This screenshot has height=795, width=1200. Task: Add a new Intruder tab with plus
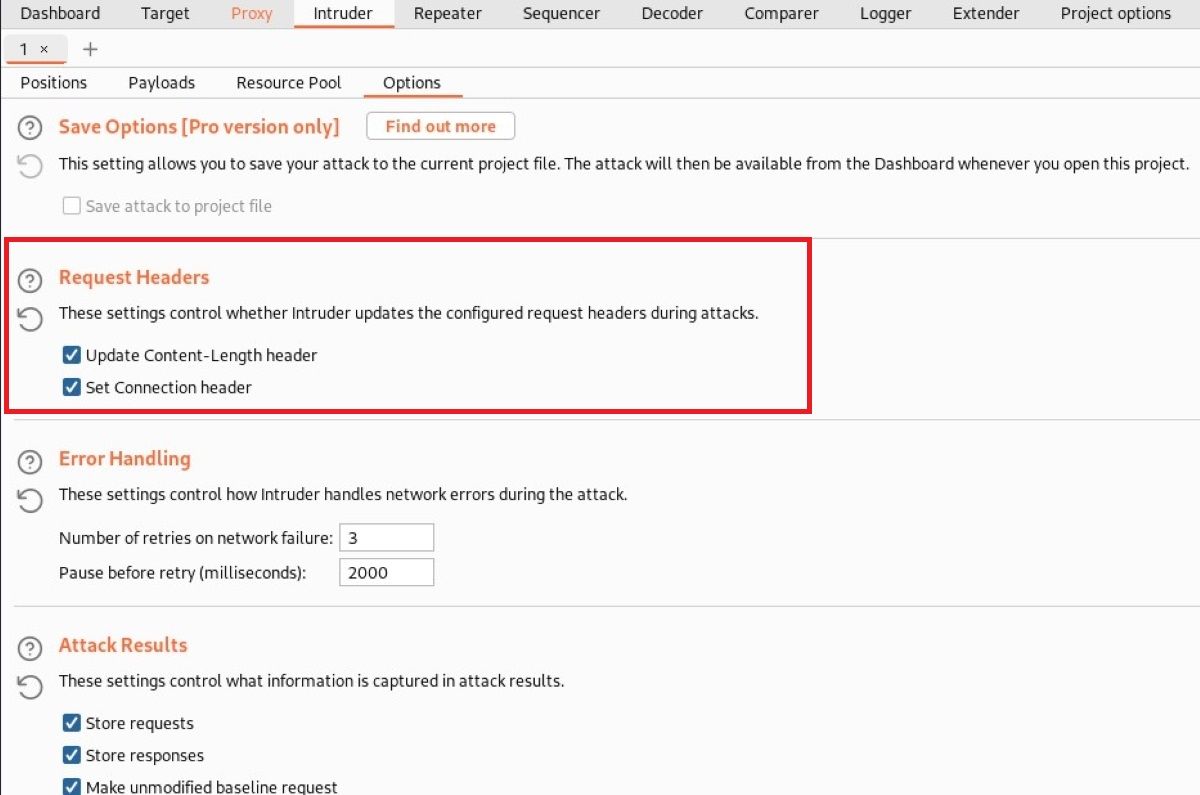tap(90, 49)
